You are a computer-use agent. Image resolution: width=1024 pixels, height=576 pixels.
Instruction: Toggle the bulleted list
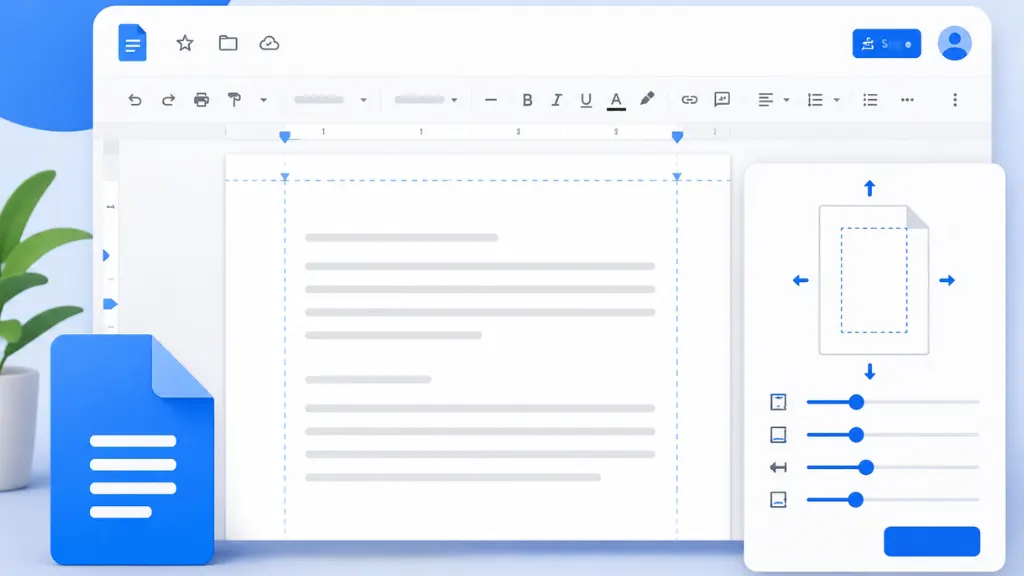coord(870,100)
